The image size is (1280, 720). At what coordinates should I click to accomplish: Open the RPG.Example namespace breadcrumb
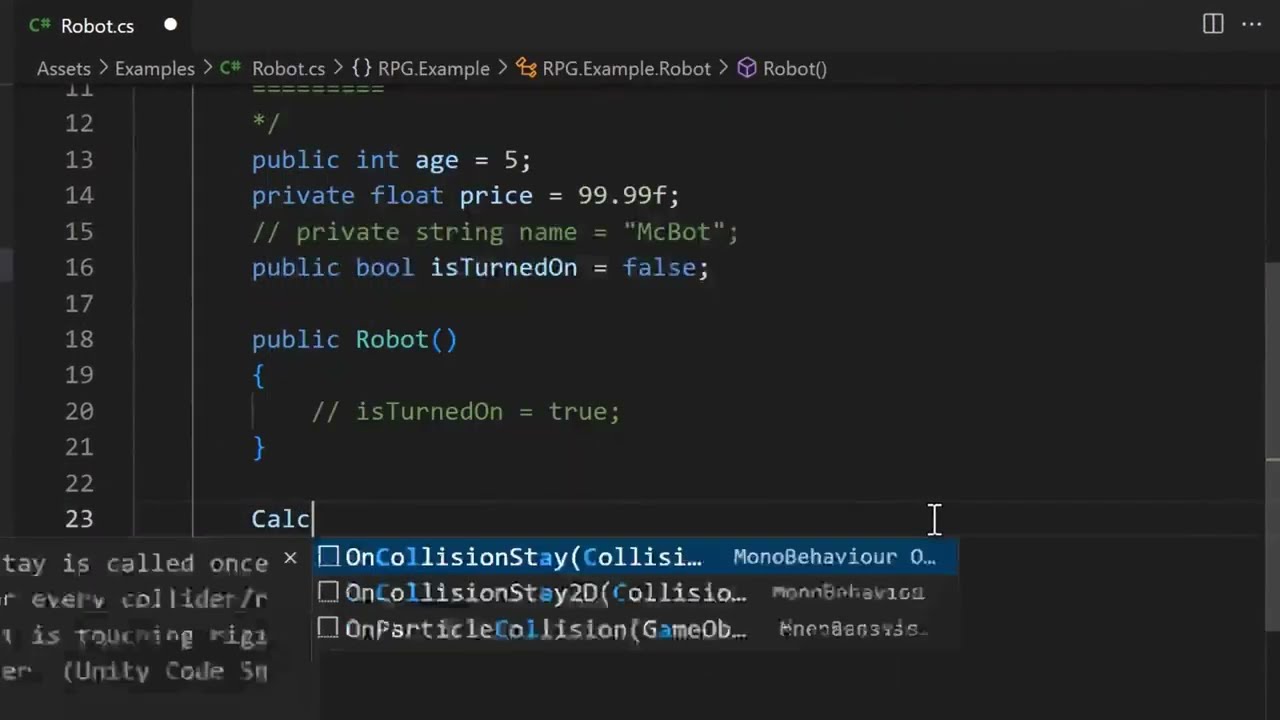click(433, 69)
